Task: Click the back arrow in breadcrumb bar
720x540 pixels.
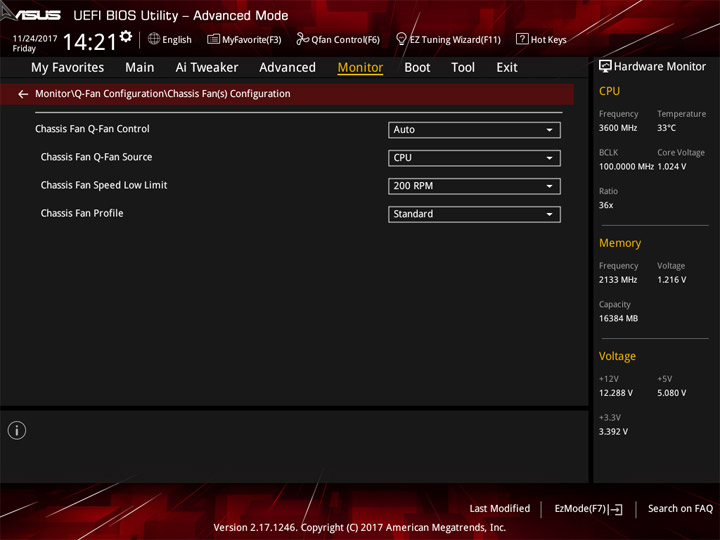Action: click(x=23, y=94)
